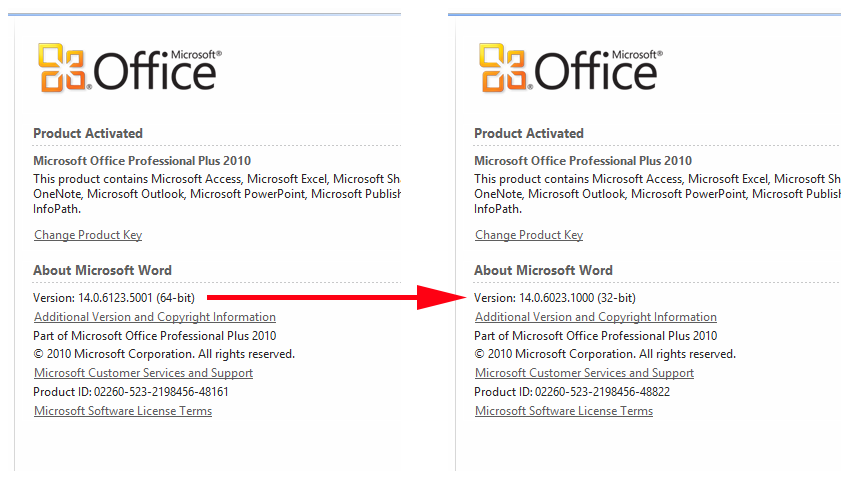
Task: View Microsoft Software License Terms below Product ID ending 48161
Action: pyautogui.click(x=123, y=411)
